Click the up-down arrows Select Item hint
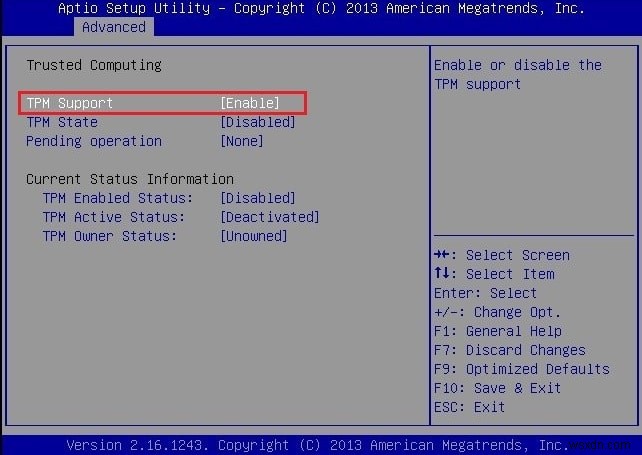The width and height of the screenshot is (642, 455). point(494,274)
